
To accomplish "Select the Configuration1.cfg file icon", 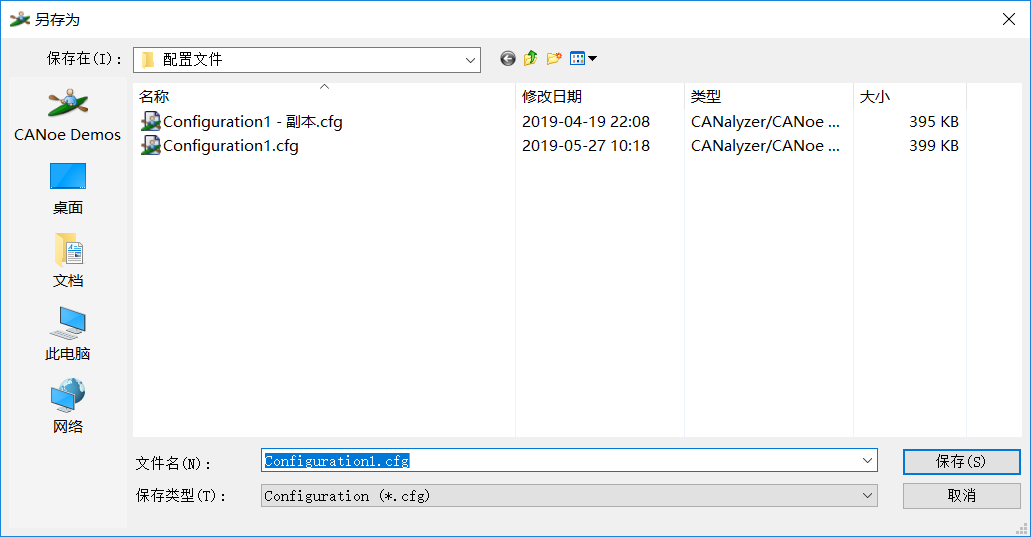I will pos(151,145).
